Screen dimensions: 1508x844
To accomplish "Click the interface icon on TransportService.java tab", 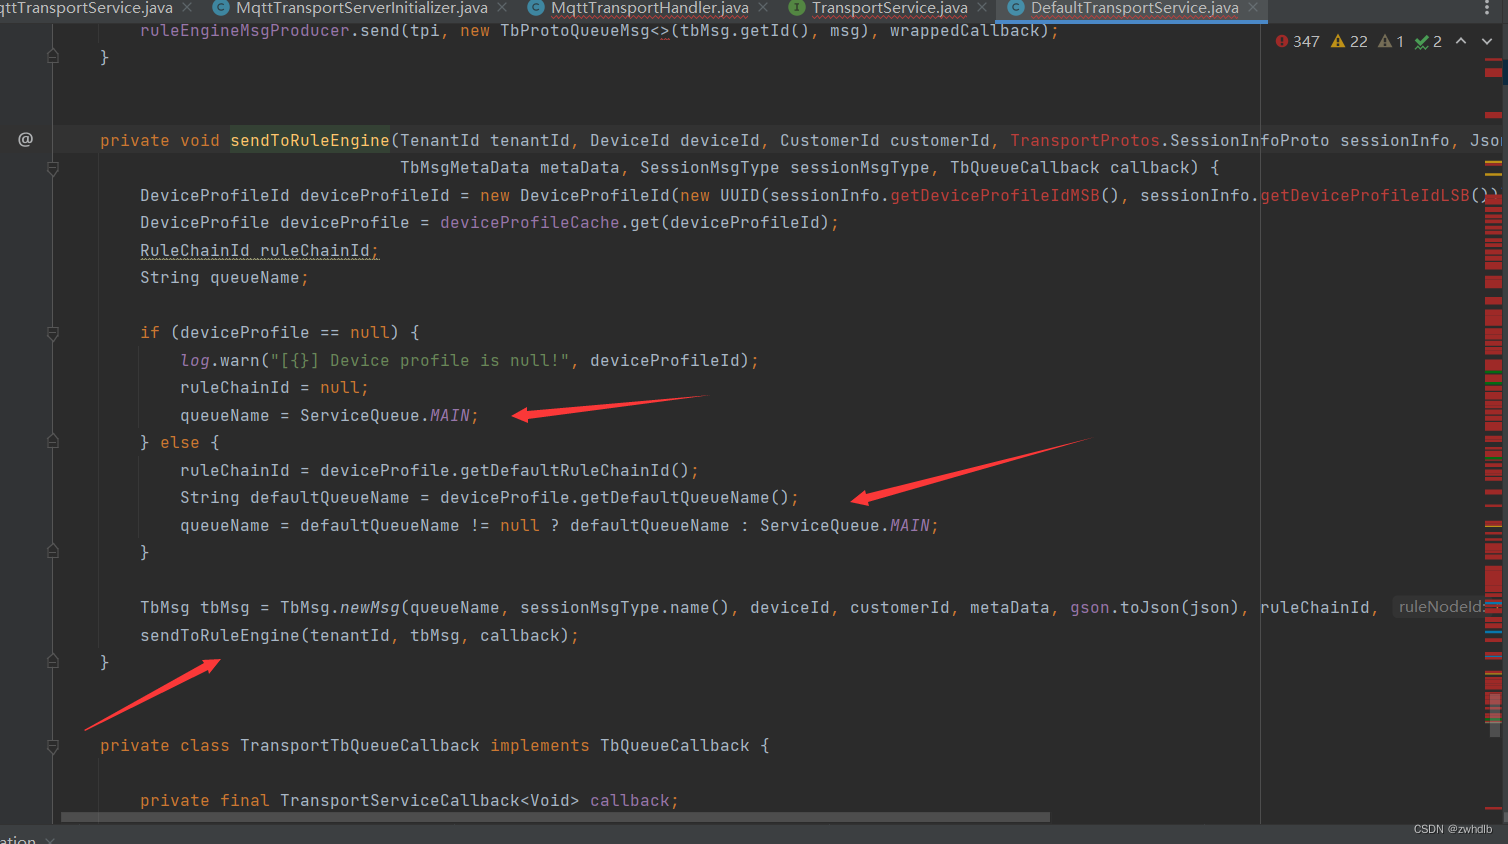I will coord(797,8).
